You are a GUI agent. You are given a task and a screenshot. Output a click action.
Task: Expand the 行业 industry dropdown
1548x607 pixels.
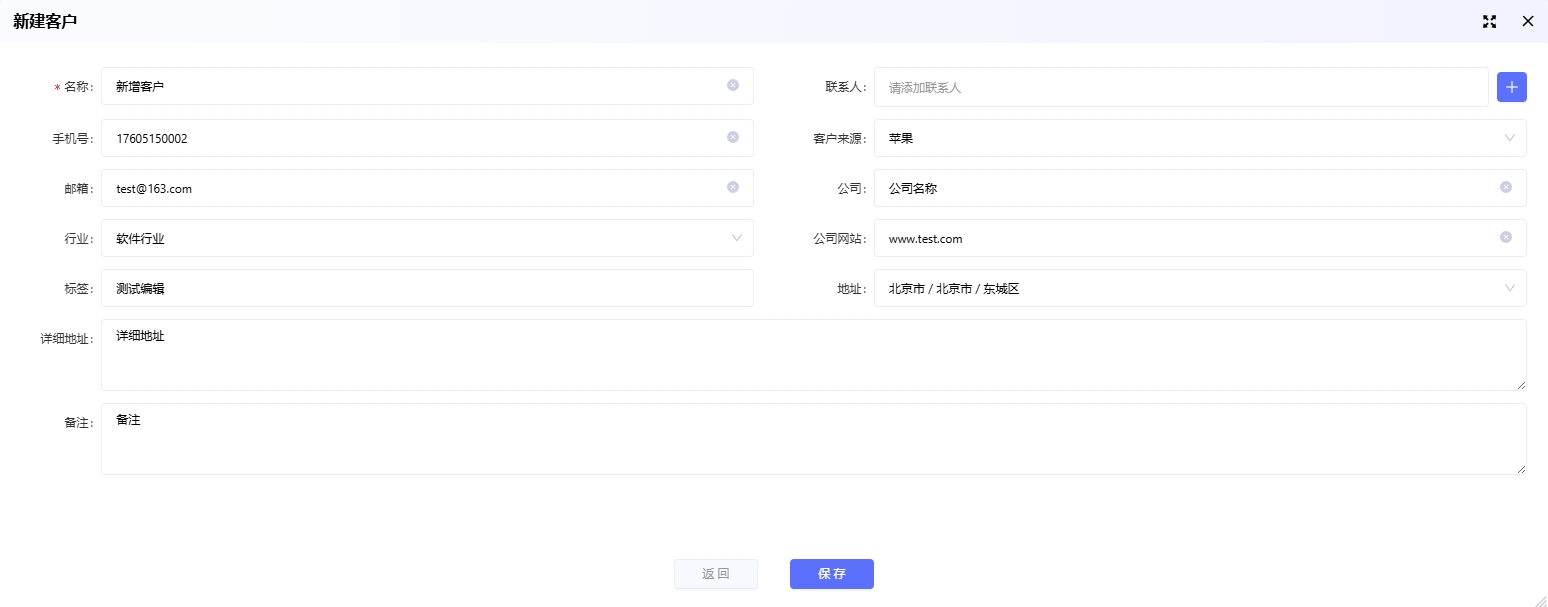point(427,238)
